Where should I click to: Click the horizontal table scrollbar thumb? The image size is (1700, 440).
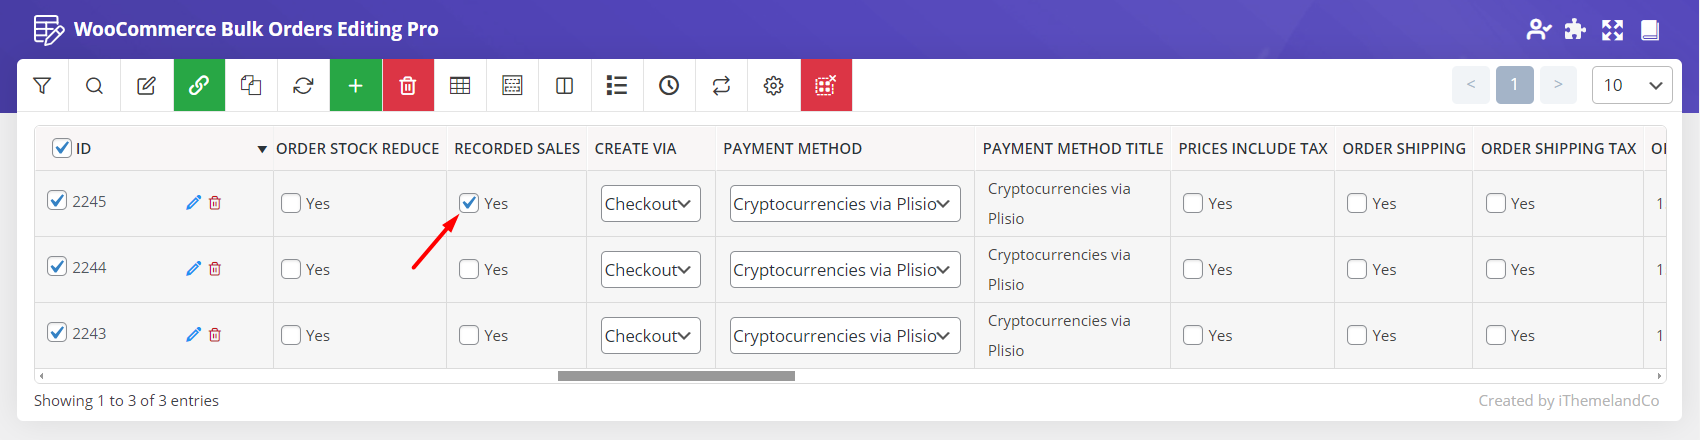(x=676, y=376)
